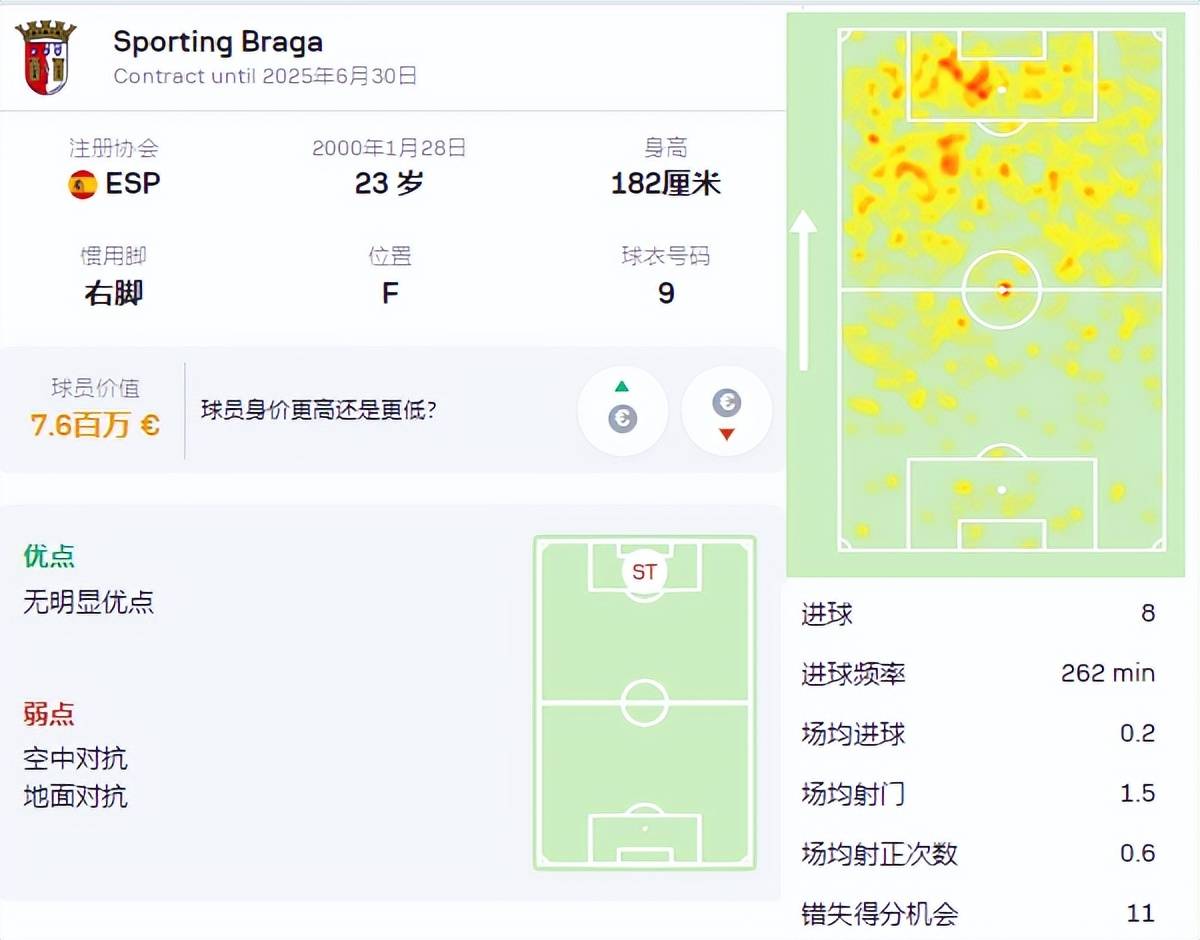
Task: Click the 场均射门 stat row
Action: pyautogui.click(x=978, y=793)
